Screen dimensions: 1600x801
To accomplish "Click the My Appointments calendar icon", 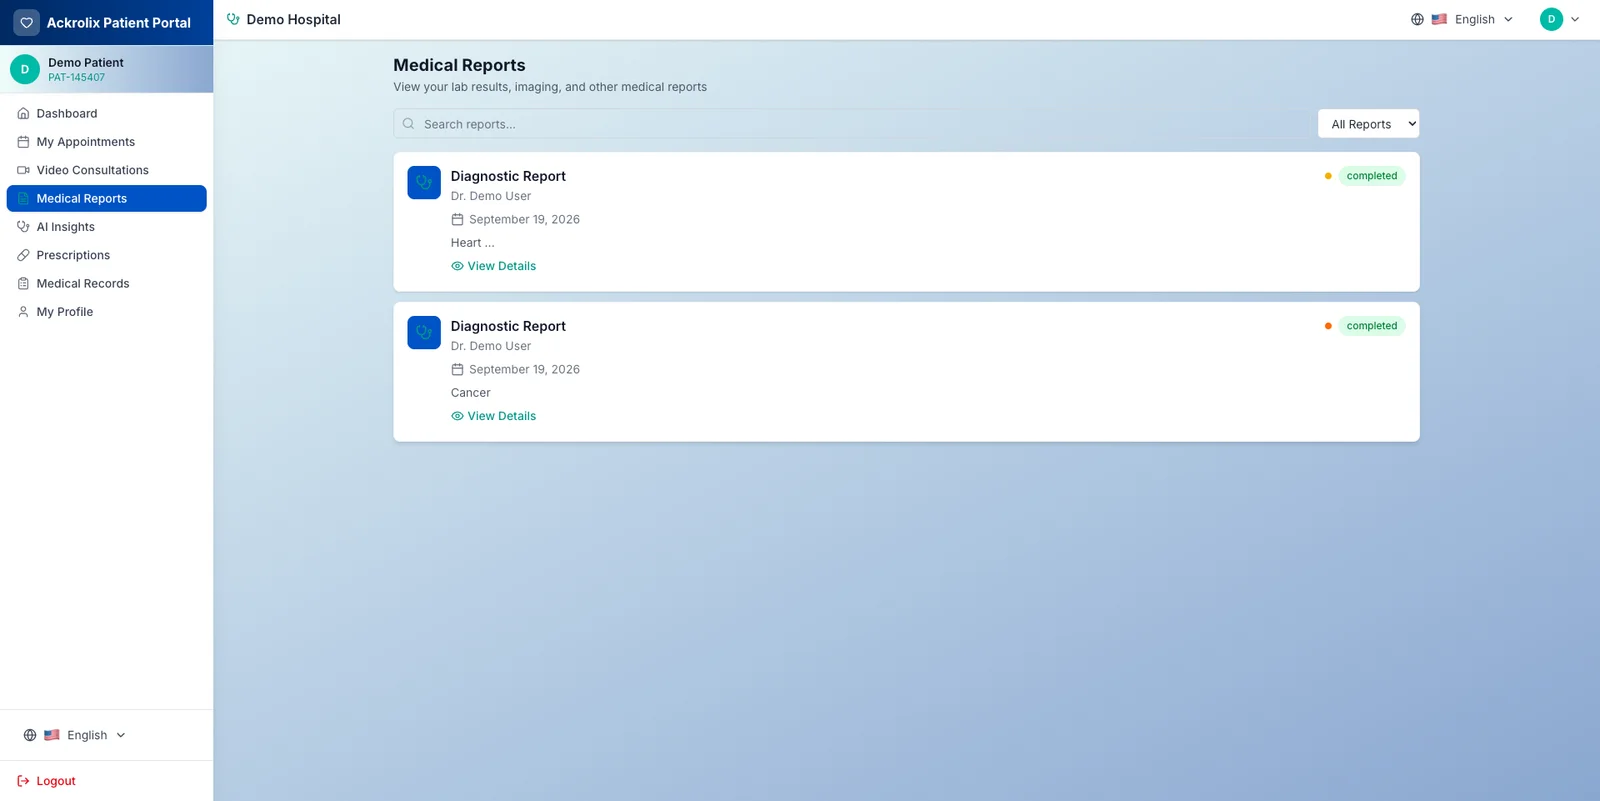I will click(x=23, y=142).
